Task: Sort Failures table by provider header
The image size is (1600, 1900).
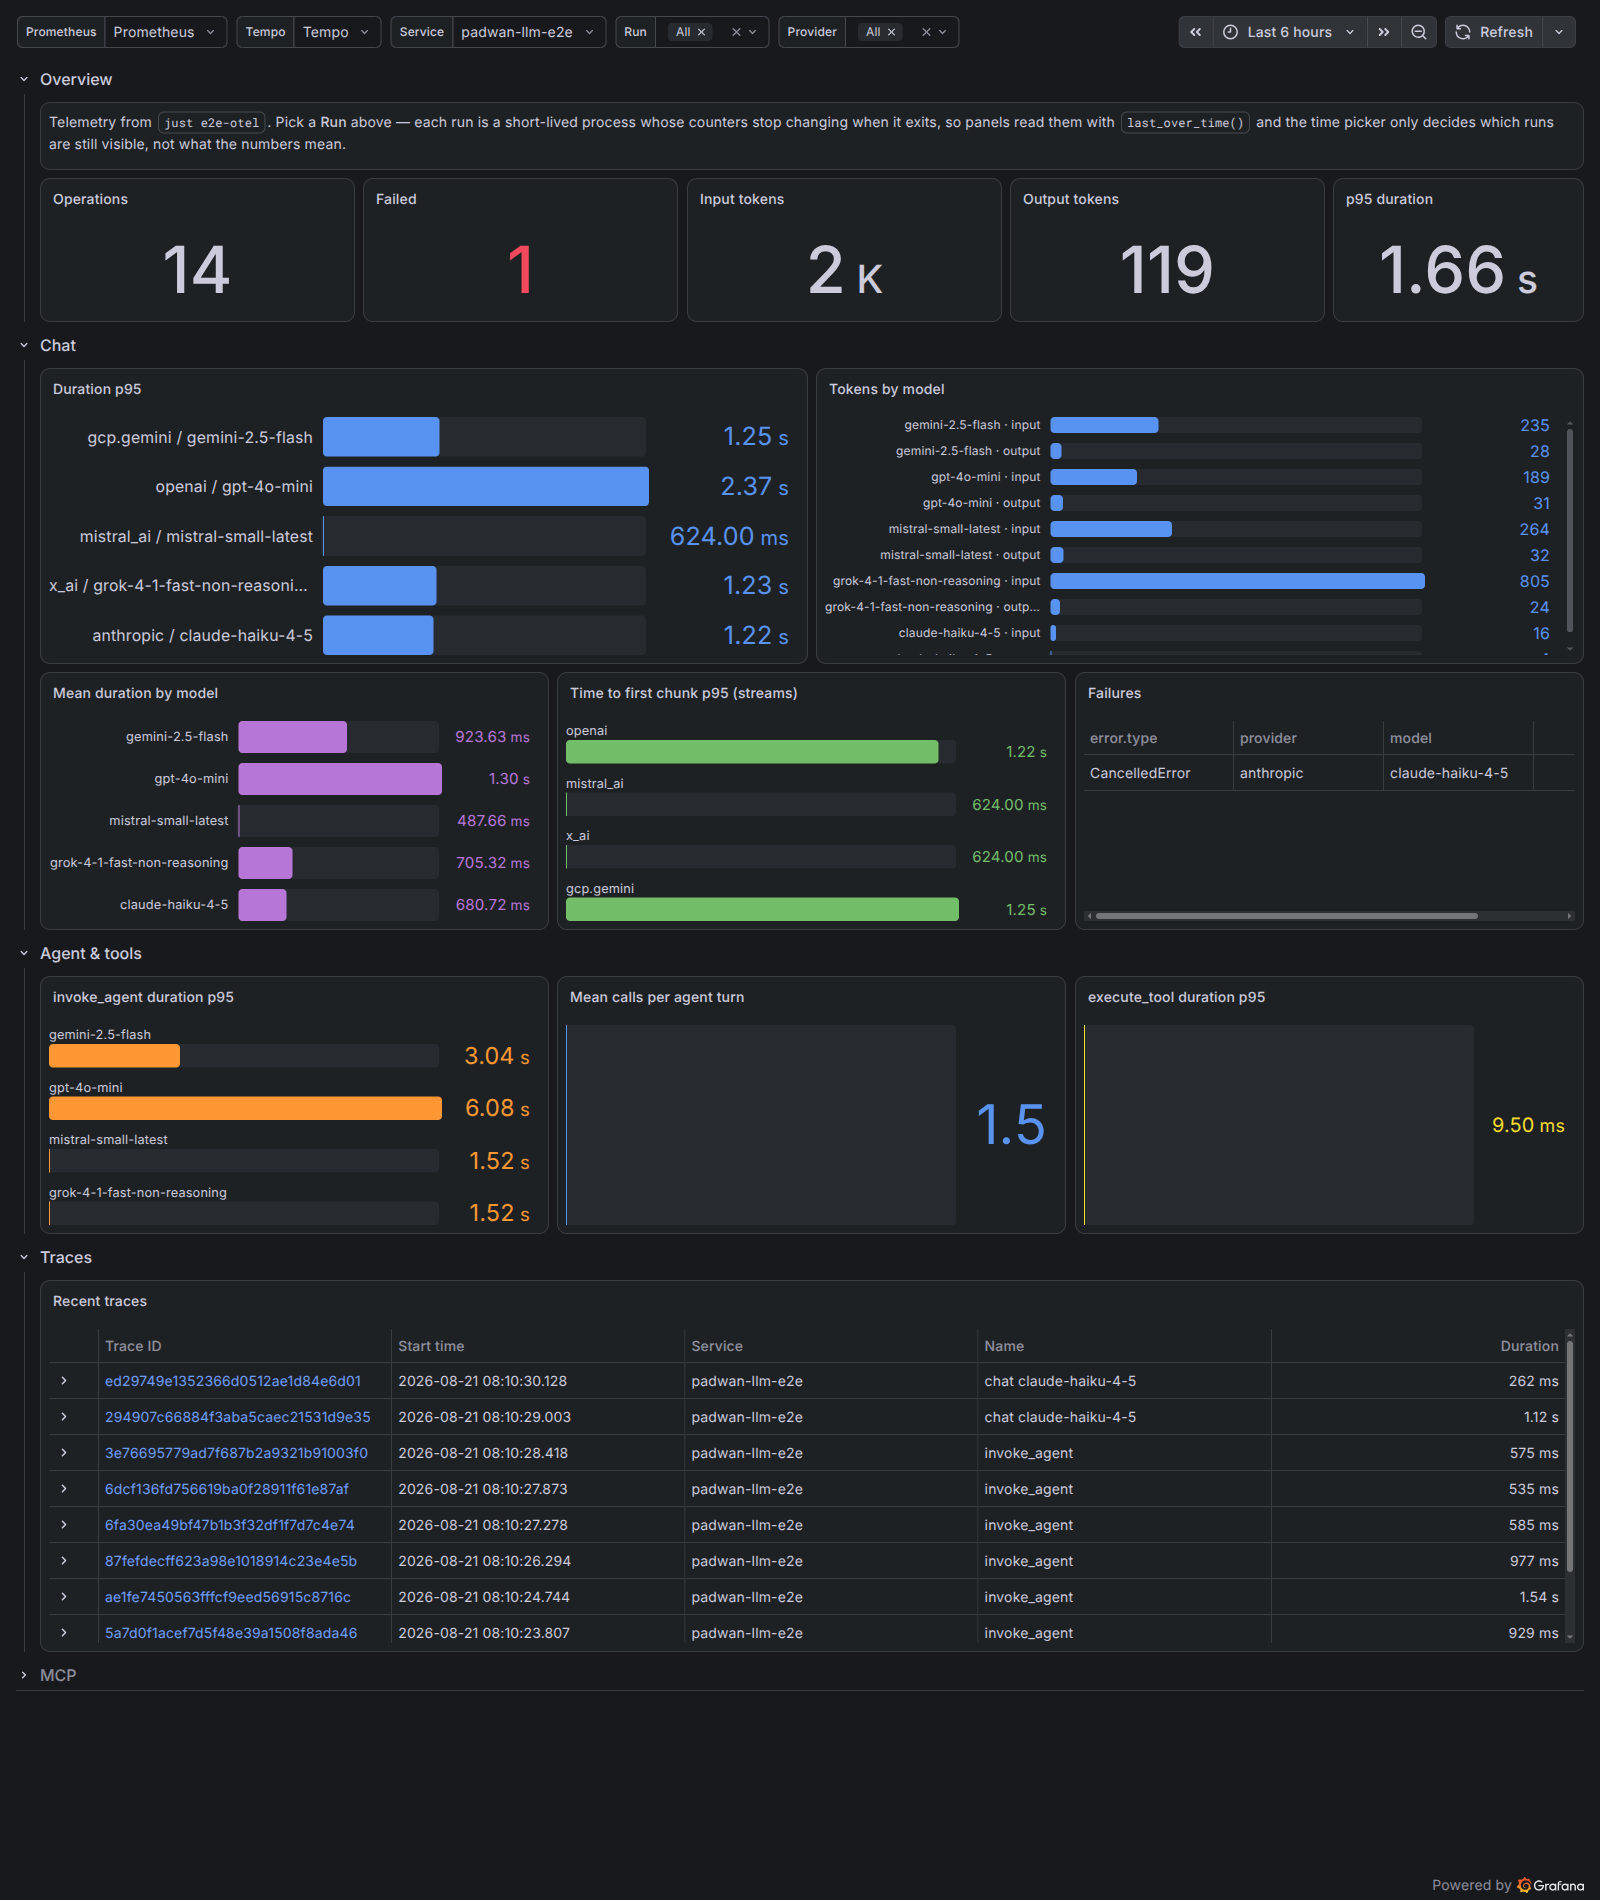Action: pos(1268,738)
